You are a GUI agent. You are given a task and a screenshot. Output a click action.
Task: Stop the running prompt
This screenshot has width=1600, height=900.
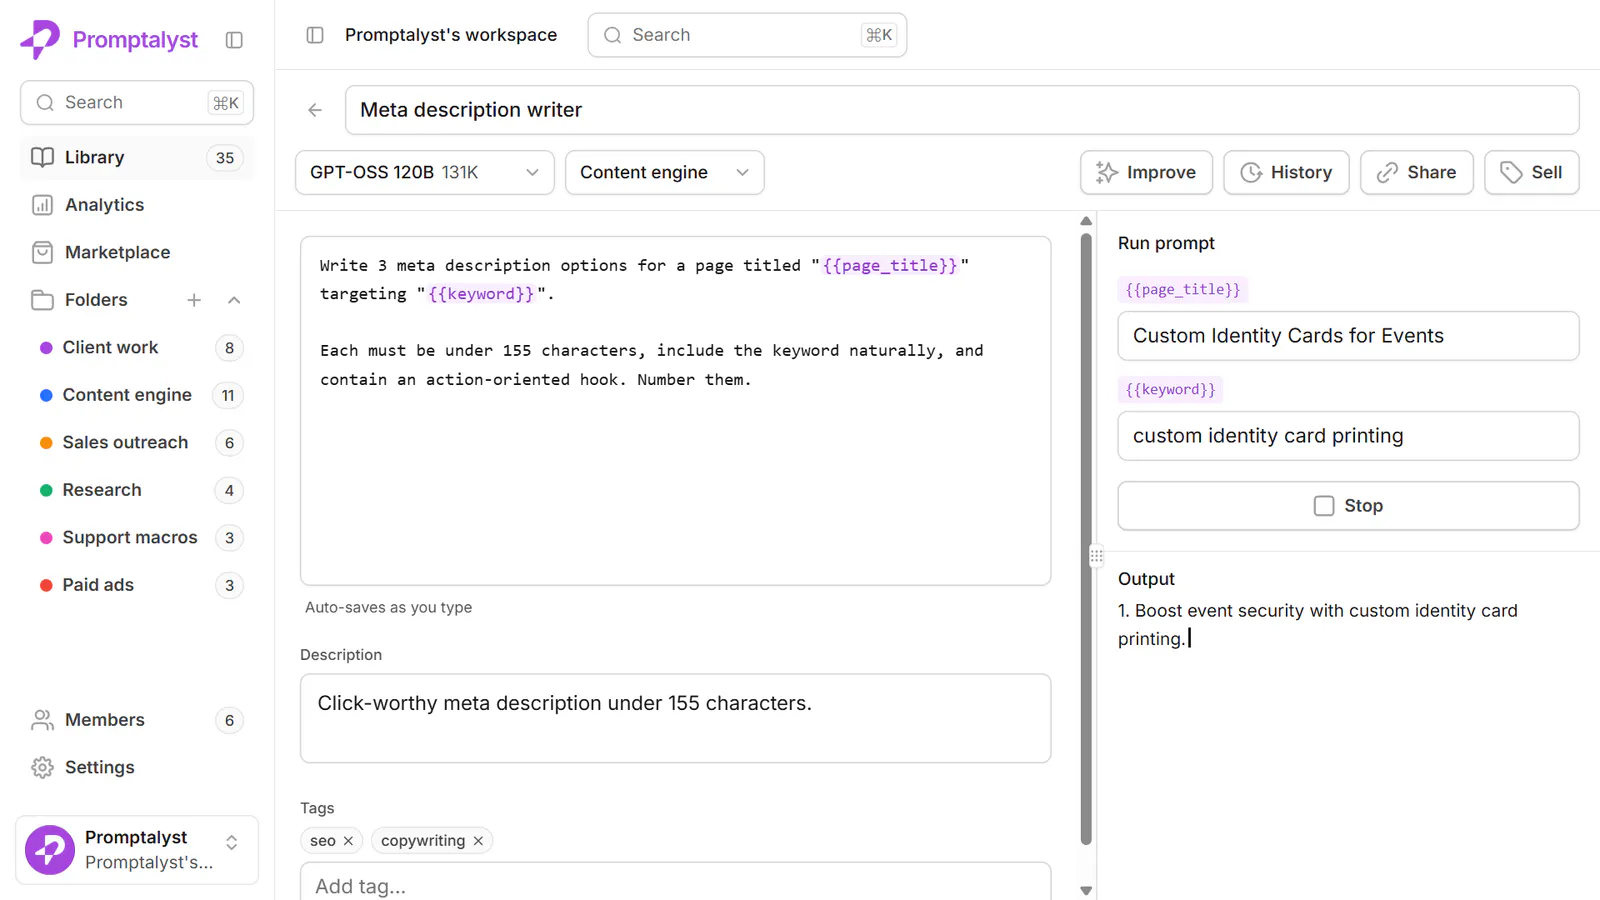1348,506
